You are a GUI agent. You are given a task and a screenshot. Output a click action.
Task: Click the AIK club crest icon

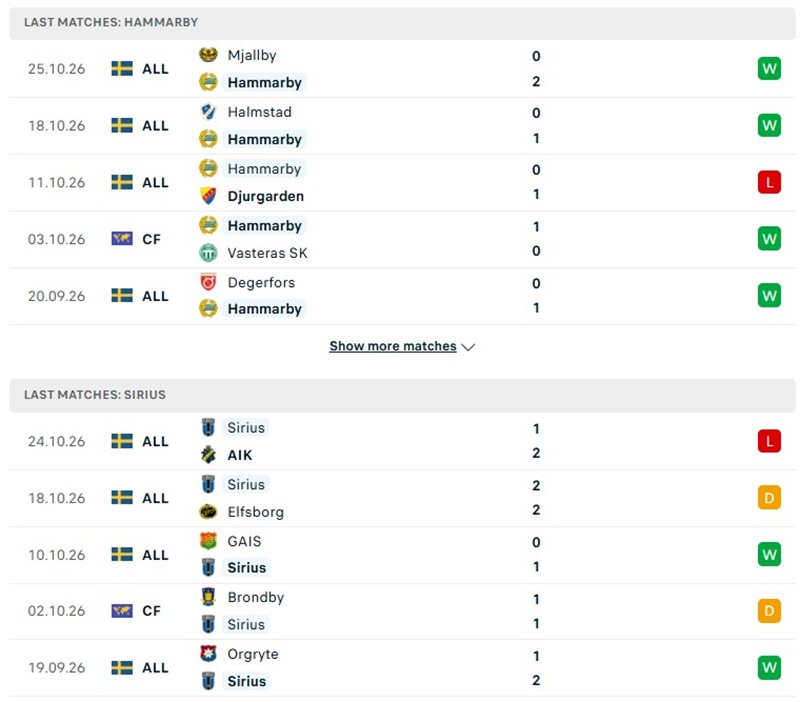[208, 455]
